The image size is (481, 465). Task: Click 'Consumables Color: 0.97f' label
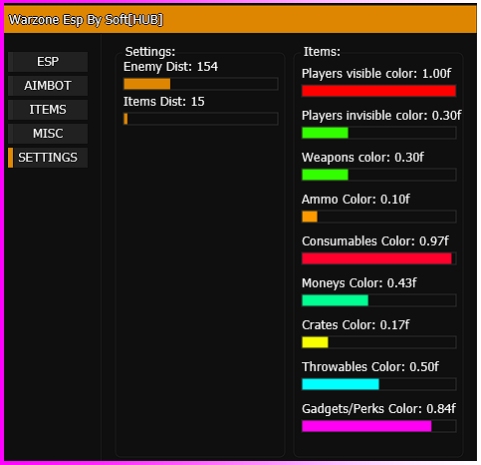(x=375, y=241)
